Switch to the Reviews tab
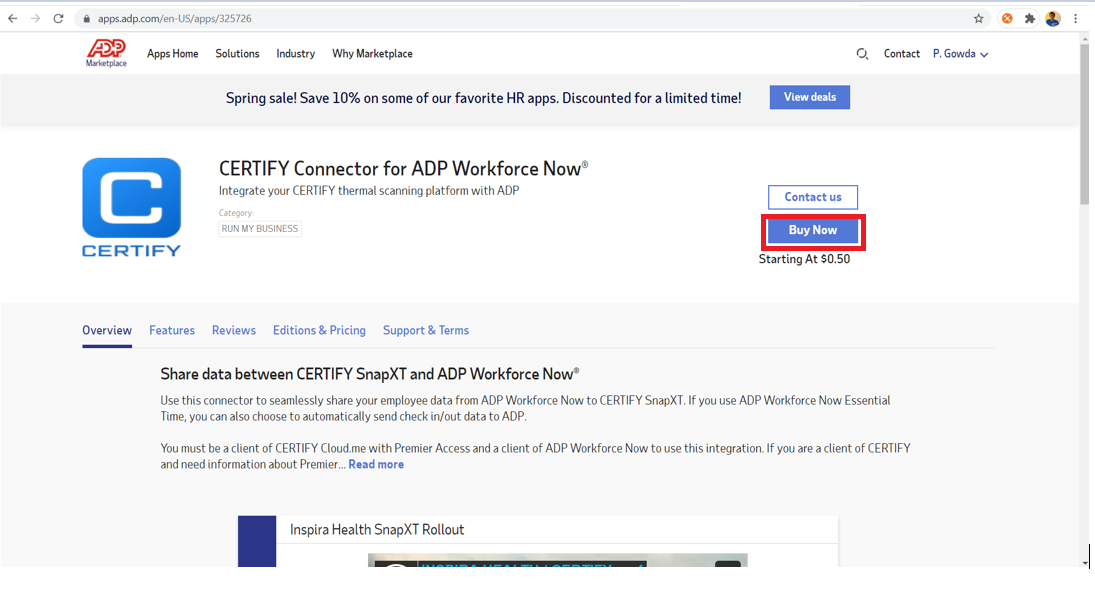Screen dimensions: 1095x611 point(234,330)
